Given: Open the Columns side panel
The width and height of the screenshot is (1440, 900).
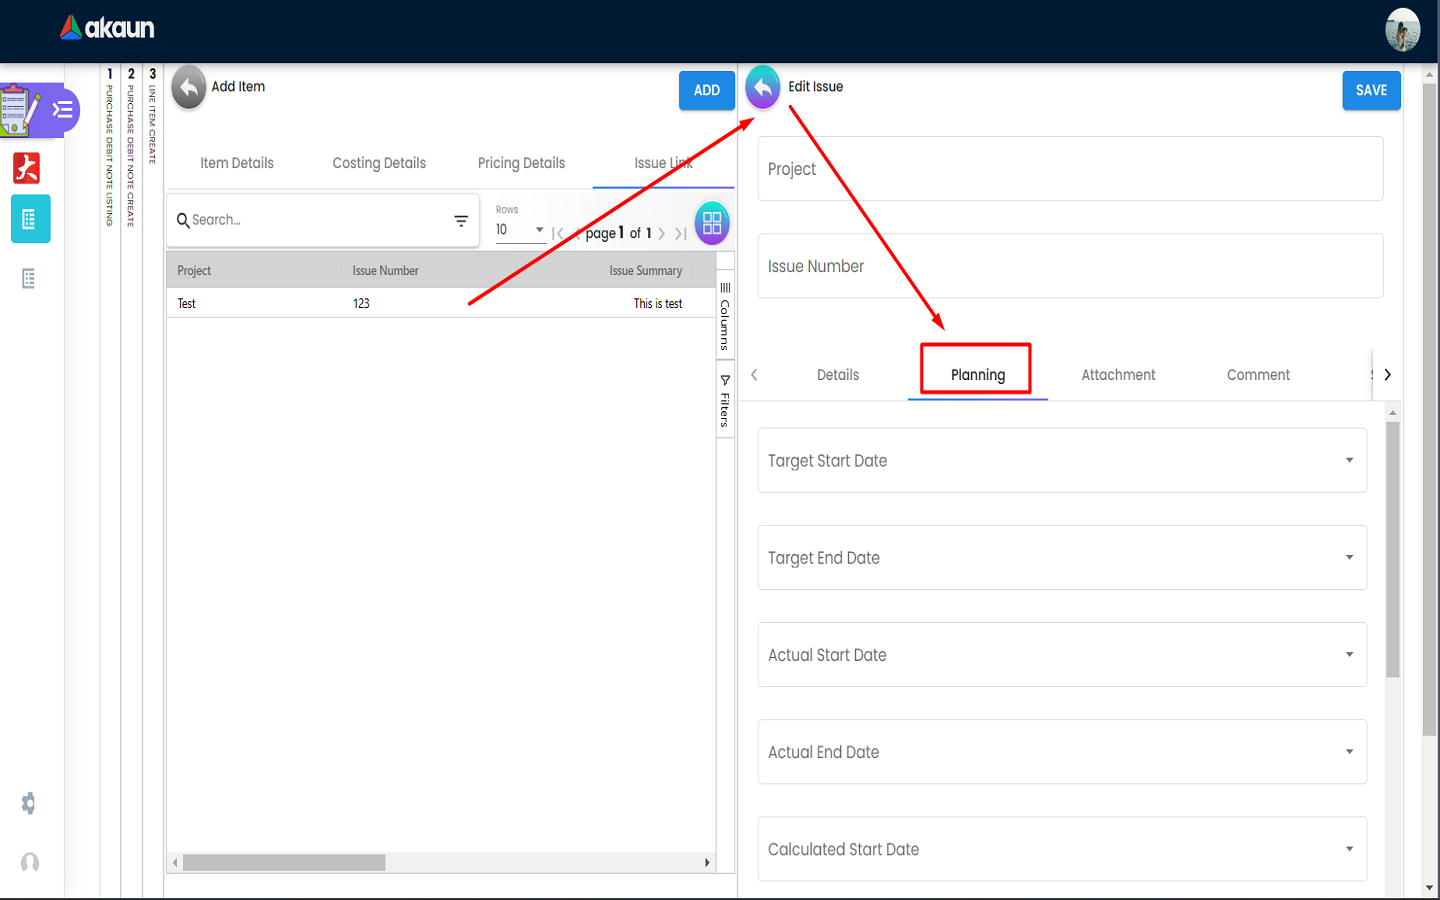Looking at the screenshot, I should pyautogui.click(x=725, y=315).
